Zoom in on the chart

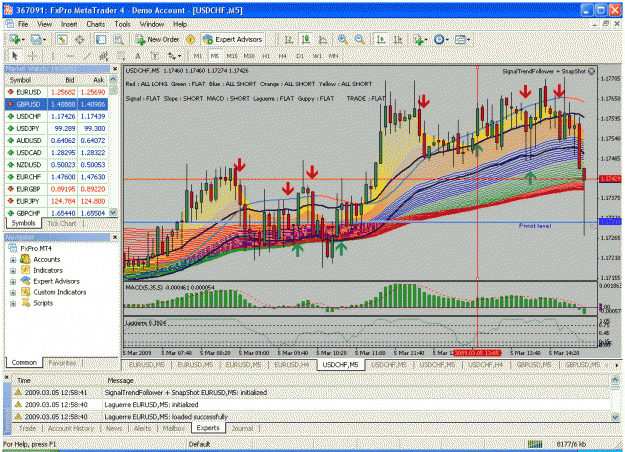coord(342,39)
